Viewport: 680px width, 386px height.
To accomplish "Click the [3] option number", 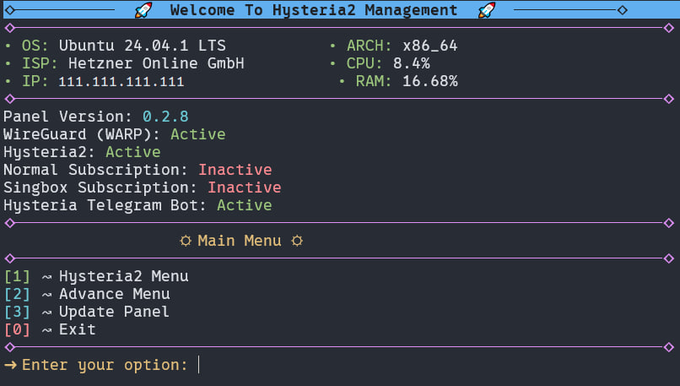I will tap(17, 312).
